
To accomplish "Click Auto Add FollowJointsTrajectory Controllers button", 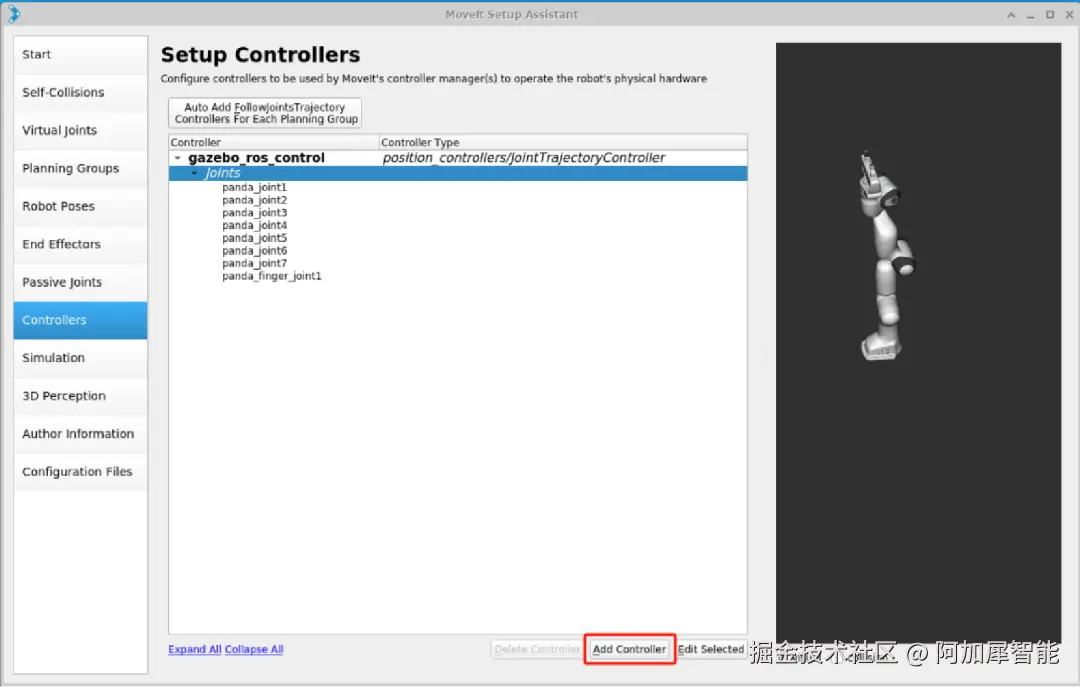I will point(265,113).
